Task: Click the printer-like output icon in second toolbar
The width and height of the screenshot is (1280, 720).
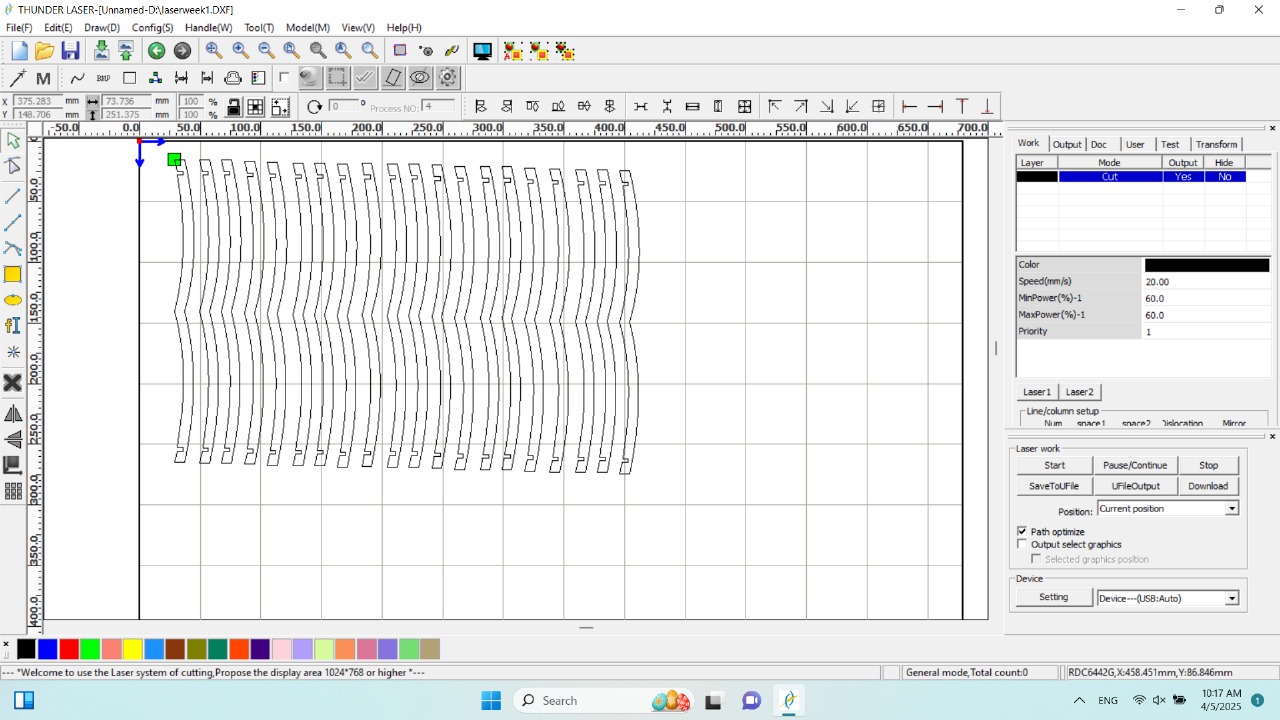Action: (x=233, y=78)
